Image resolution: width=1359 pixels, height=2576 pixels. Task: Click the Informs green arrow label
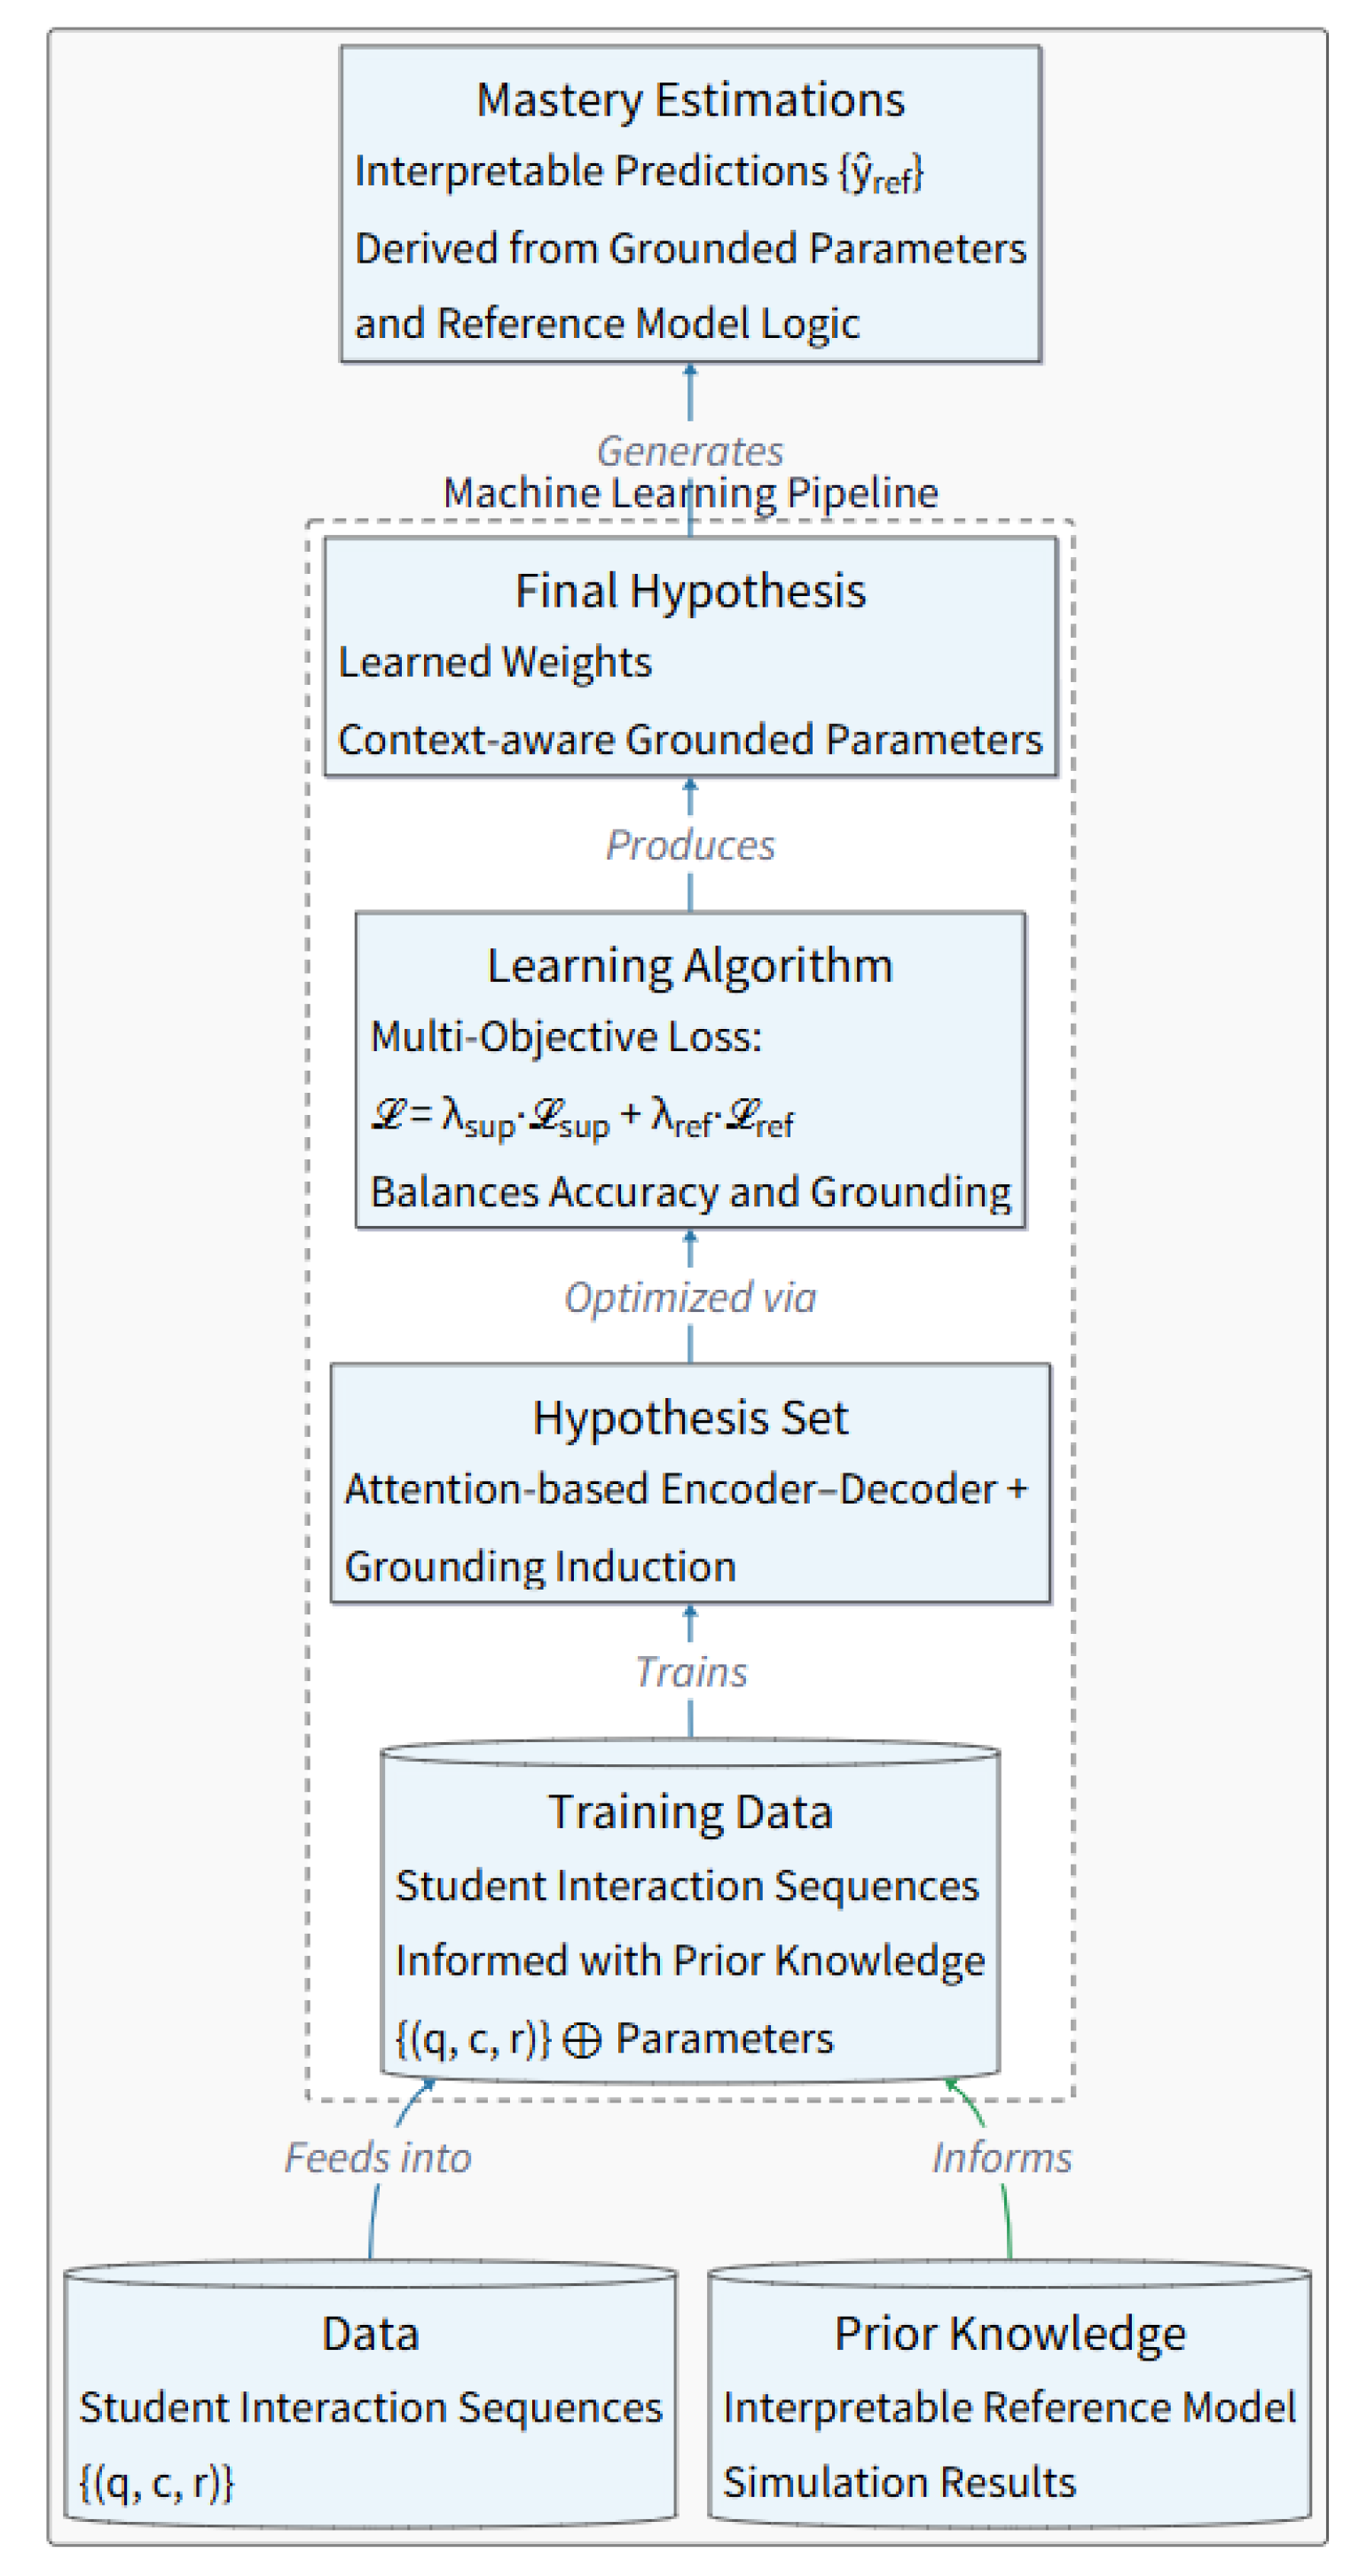tap(1001, 2158)
